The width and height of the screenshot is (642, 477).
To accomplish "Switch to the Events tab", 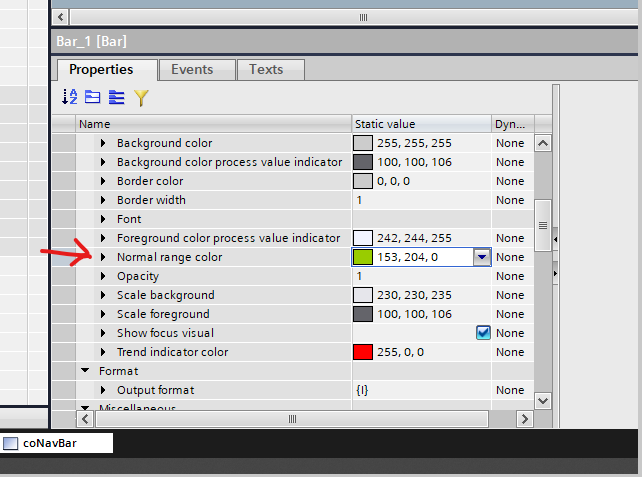I will (192, 70).
